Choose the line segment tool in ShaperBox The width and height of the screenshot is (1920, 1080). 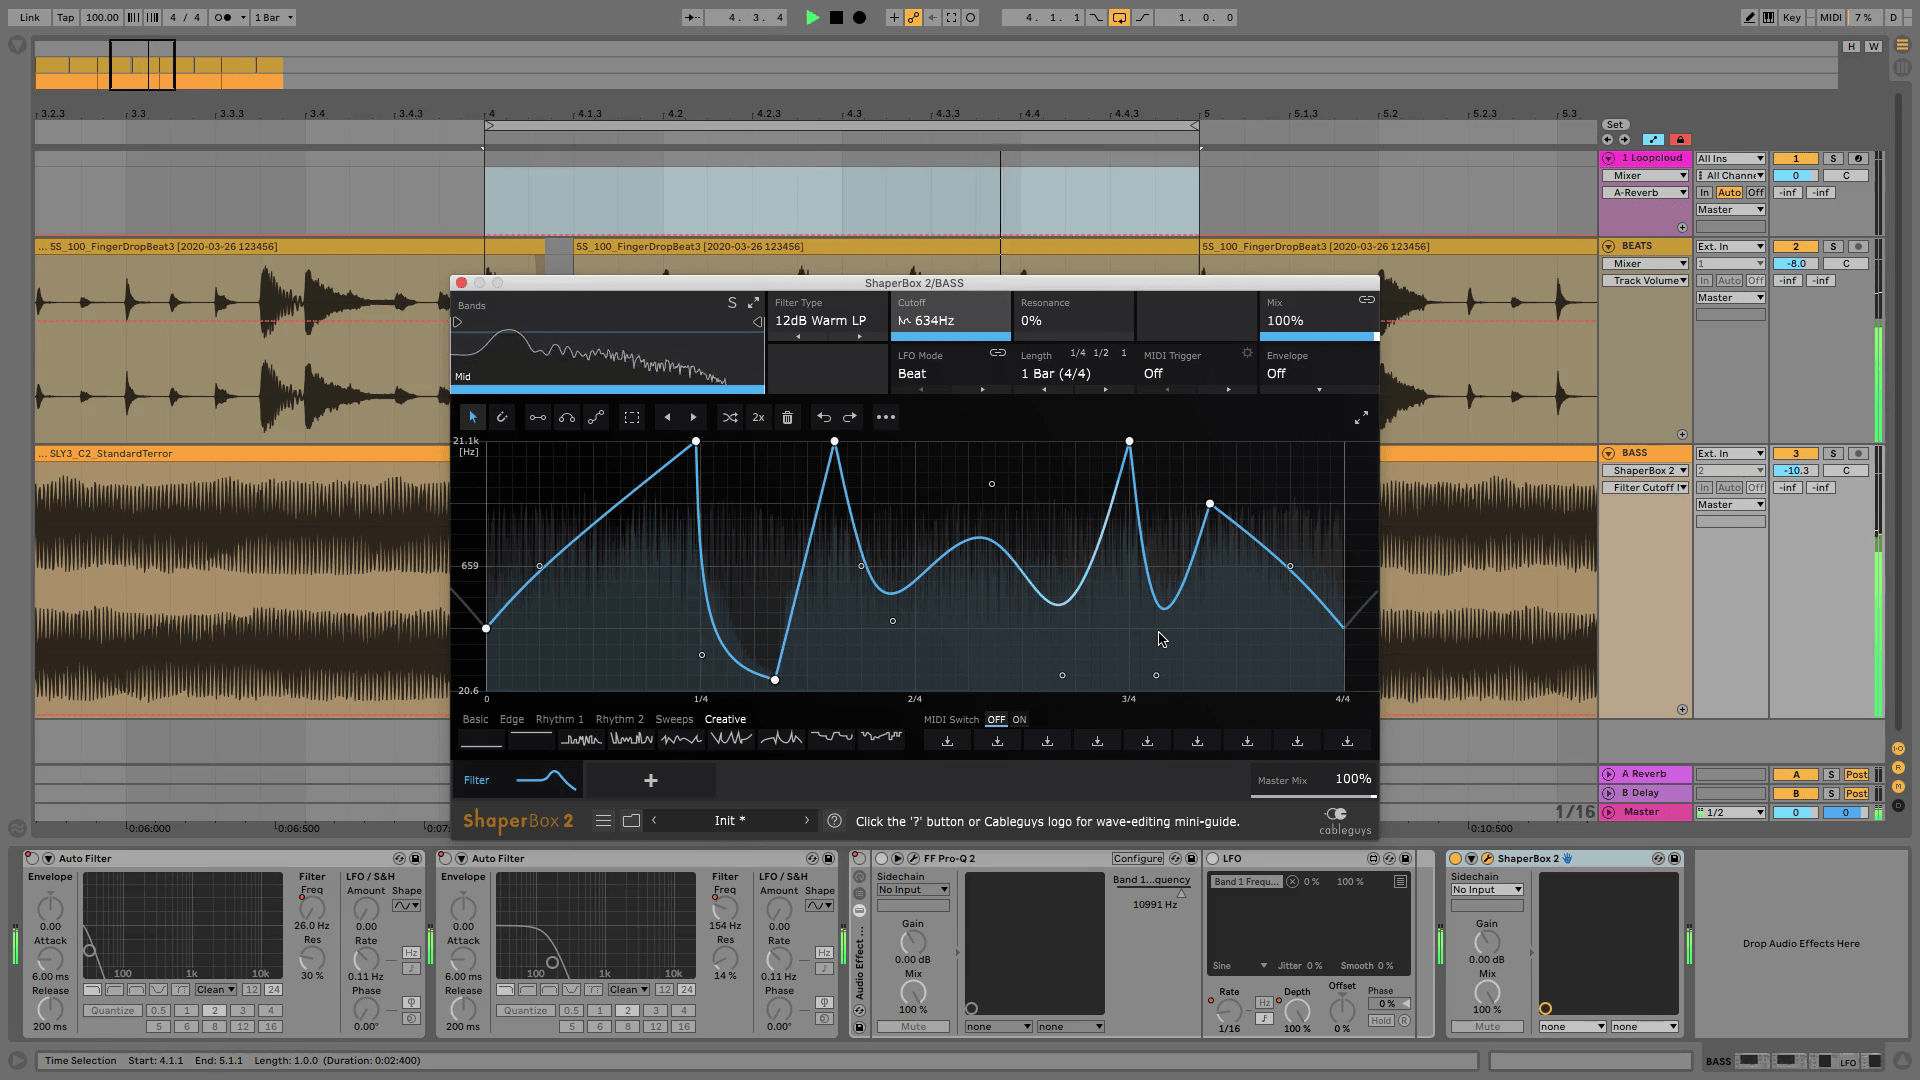tap(538, 418)
